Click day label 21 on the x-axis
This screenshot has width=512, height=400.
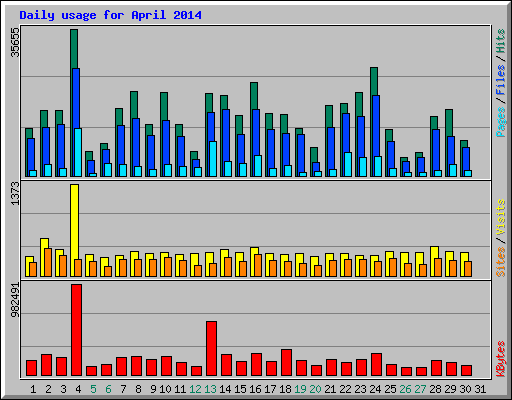330,389
